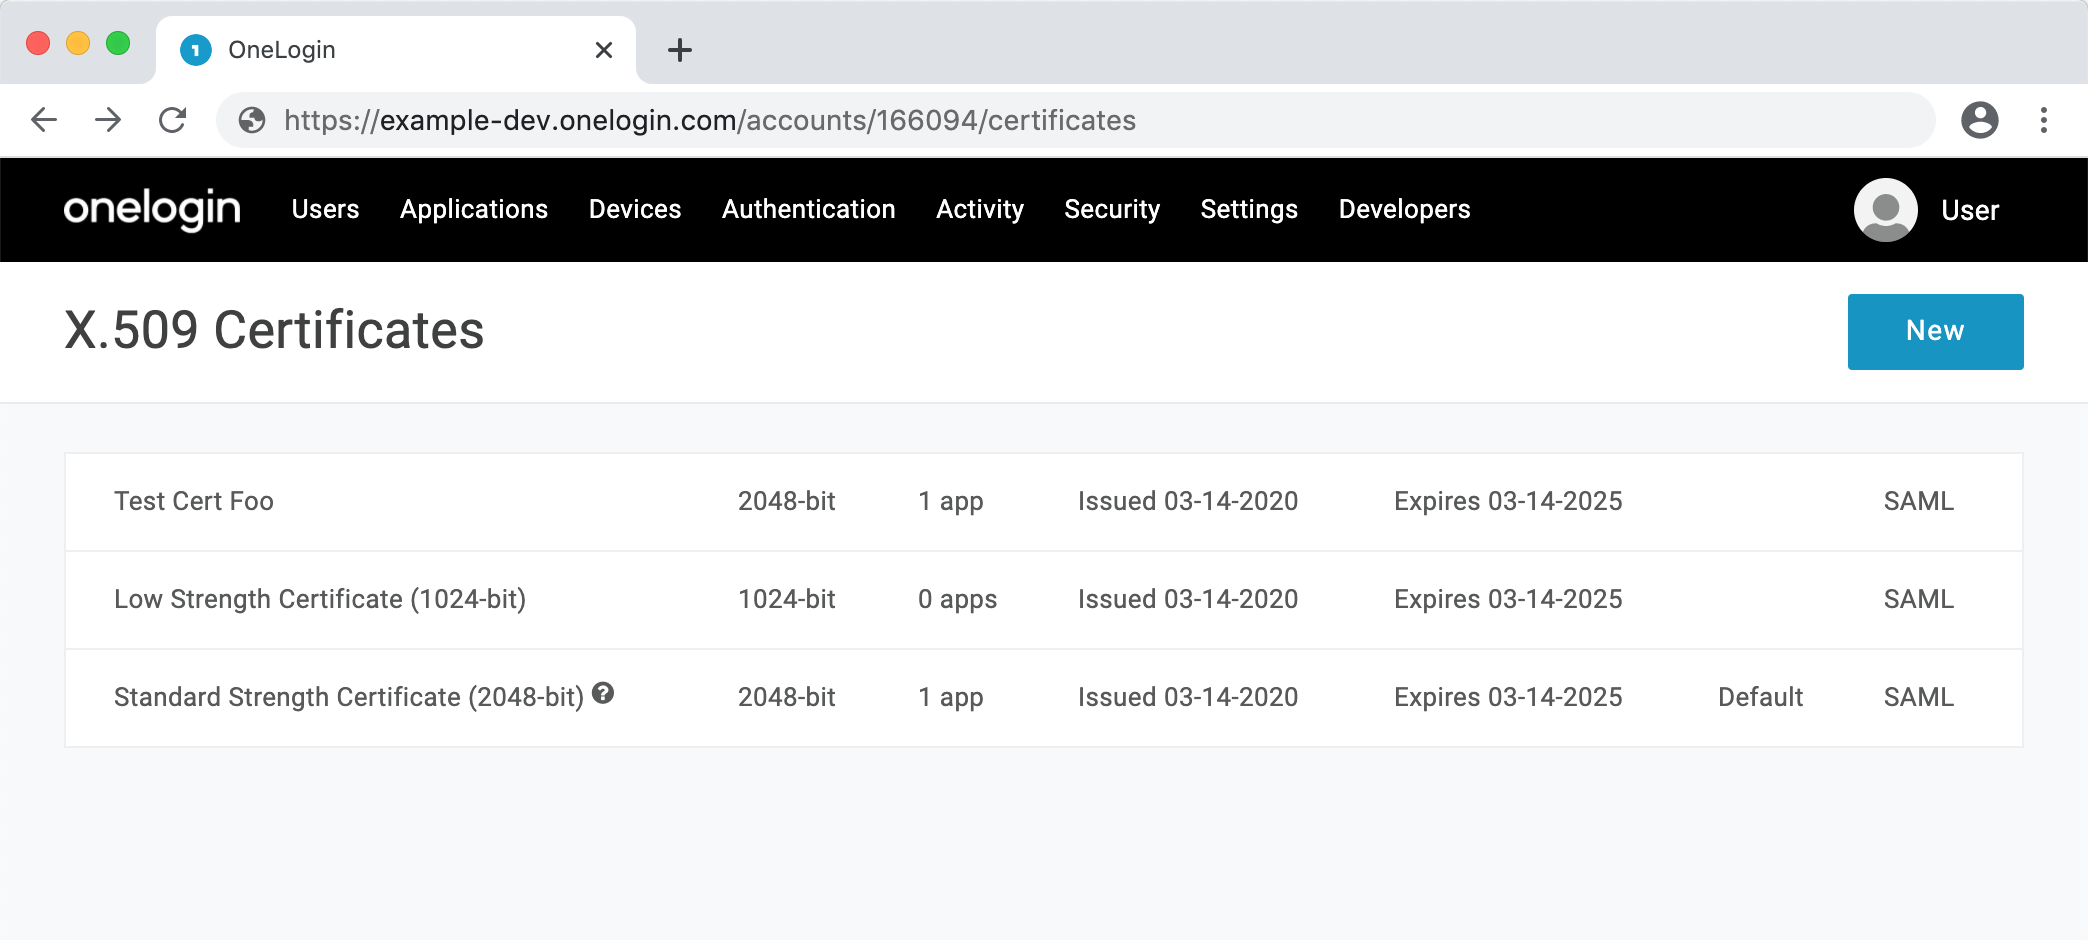The height and width of the screenshot is (940, 2088).
Task: Click SAML in the Test Cert Foo row
Action: pos(1919,501)
